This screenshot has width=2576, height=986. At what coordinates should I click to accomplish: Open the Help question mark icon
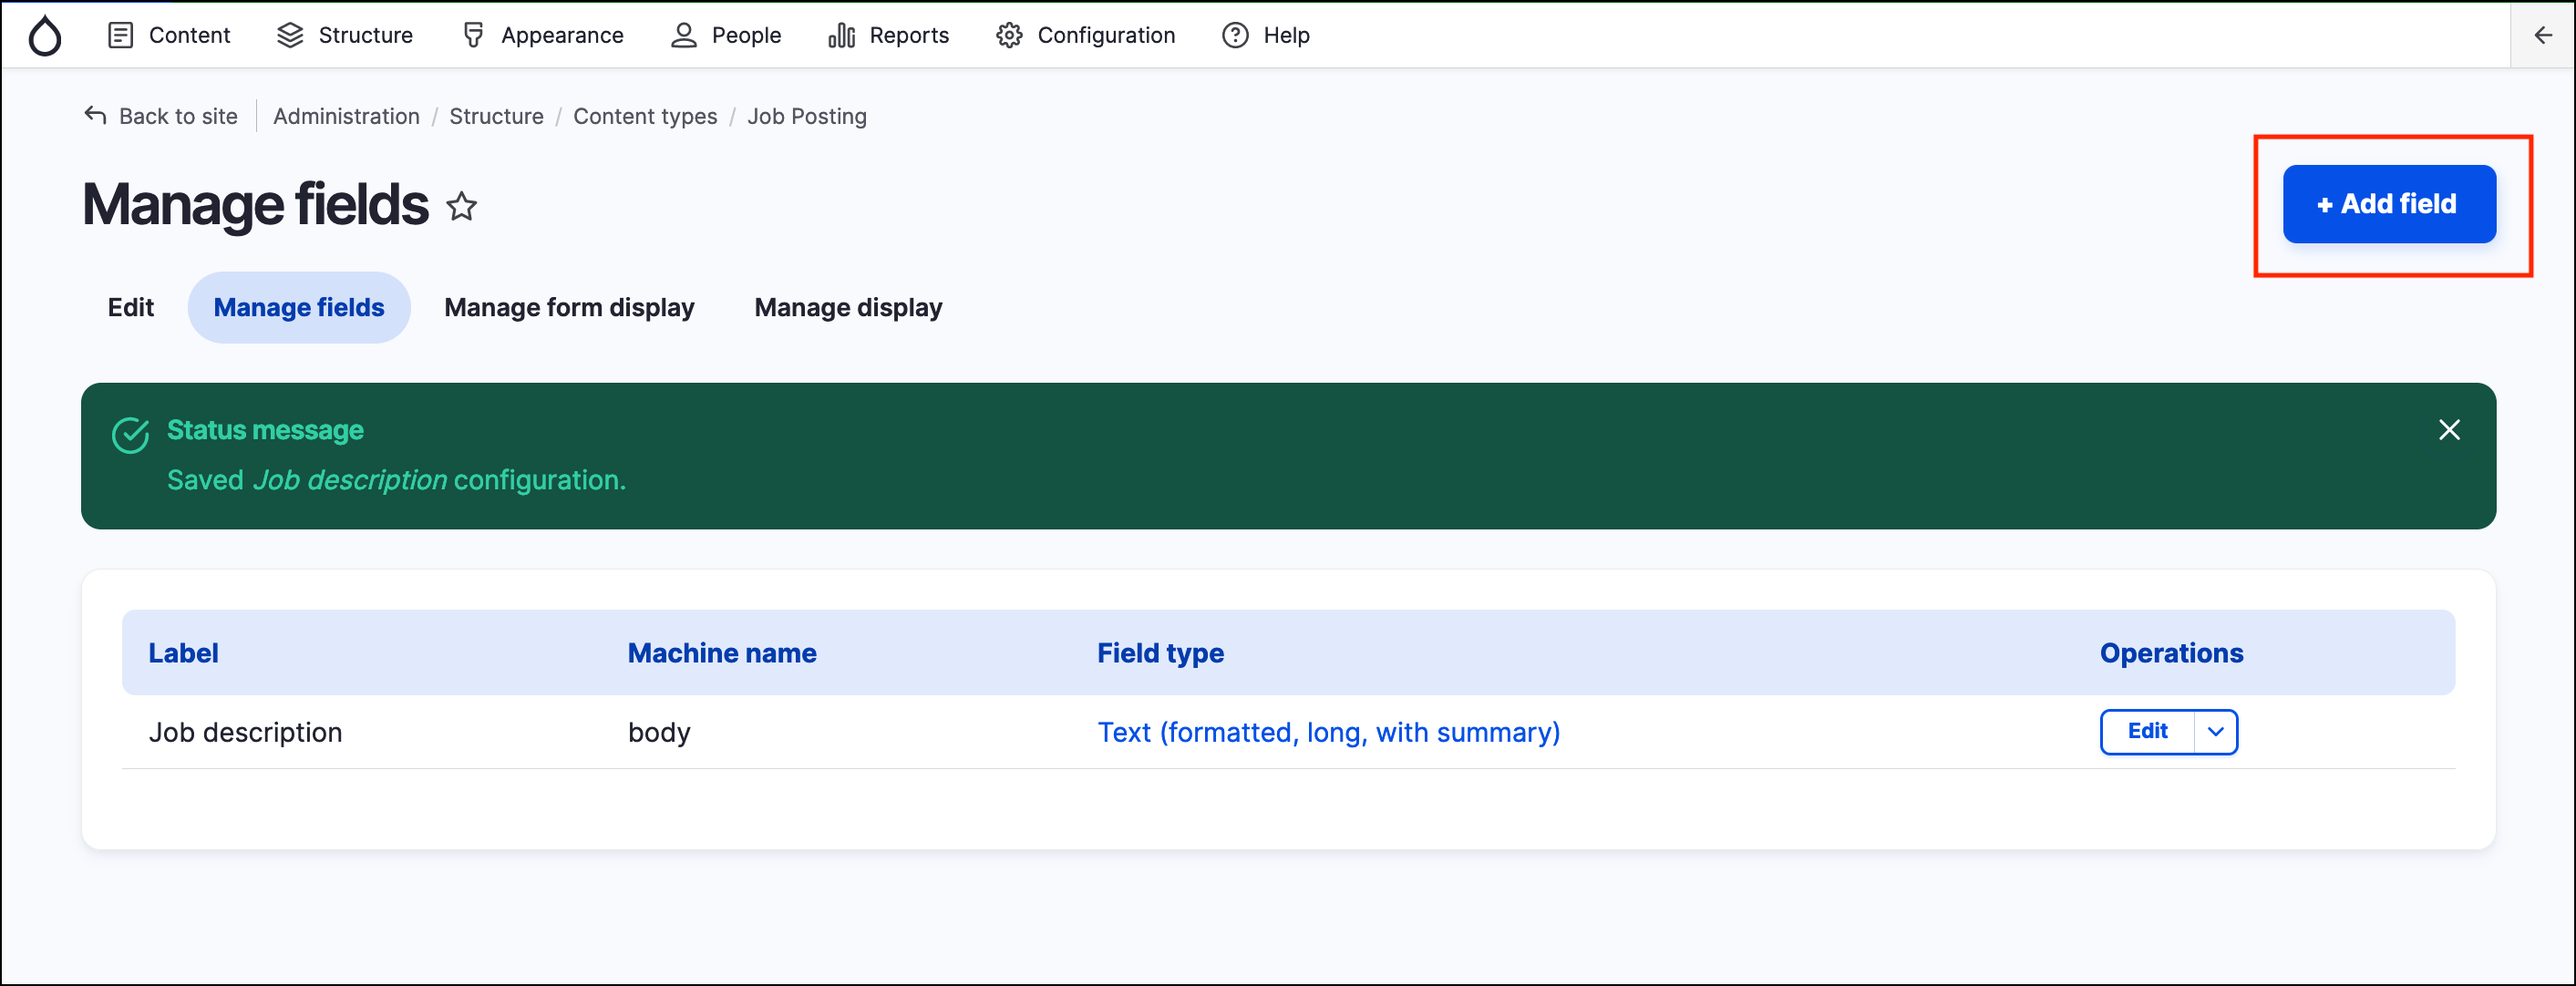pos(1234,35)
